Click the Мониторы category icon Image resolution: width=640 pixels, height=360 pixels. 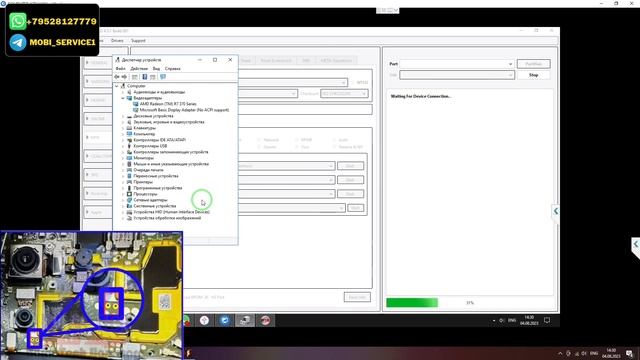[129, 158]
